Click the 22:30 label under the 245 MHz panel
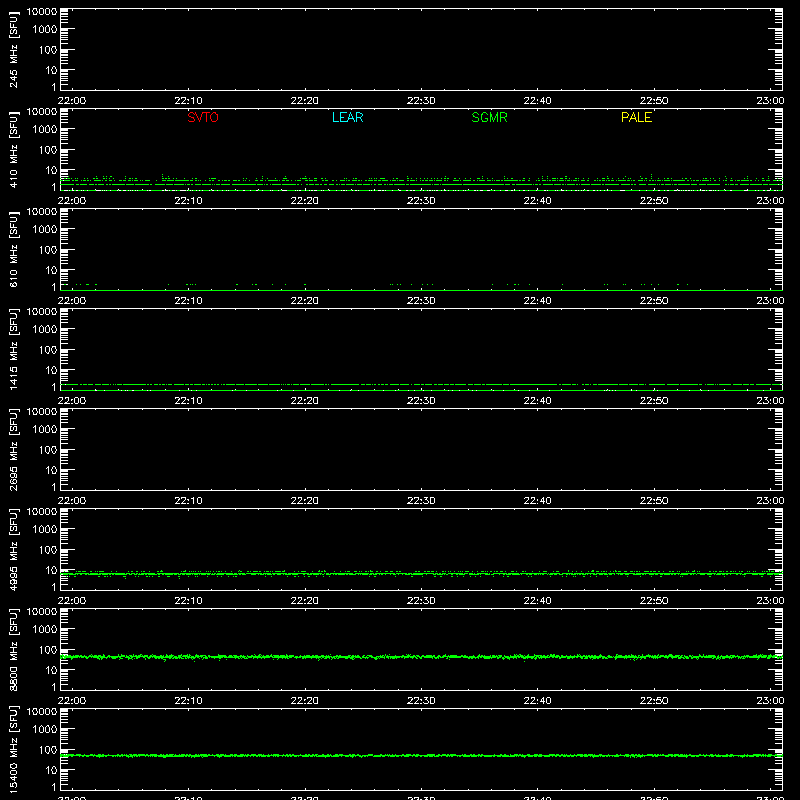This screenshot has height=800, width=800. click(x=421, y=101)
